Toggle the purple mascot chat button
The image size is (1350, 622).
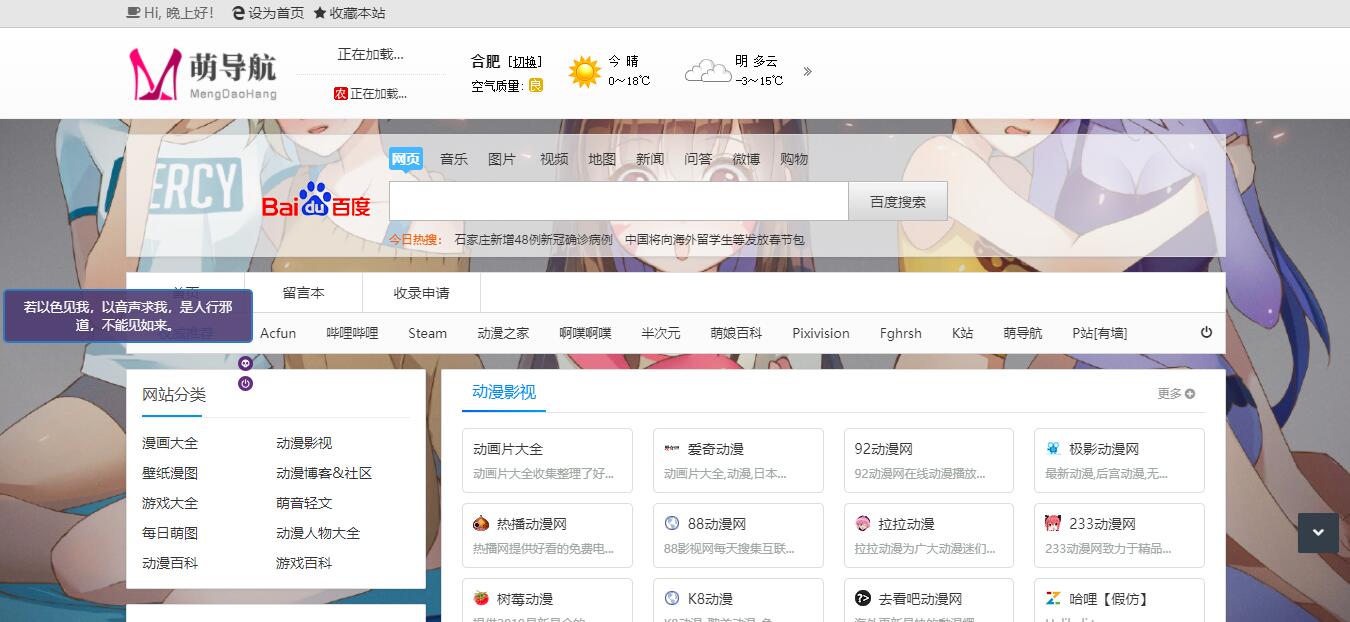pyautogui.click(x=246, y=363)
